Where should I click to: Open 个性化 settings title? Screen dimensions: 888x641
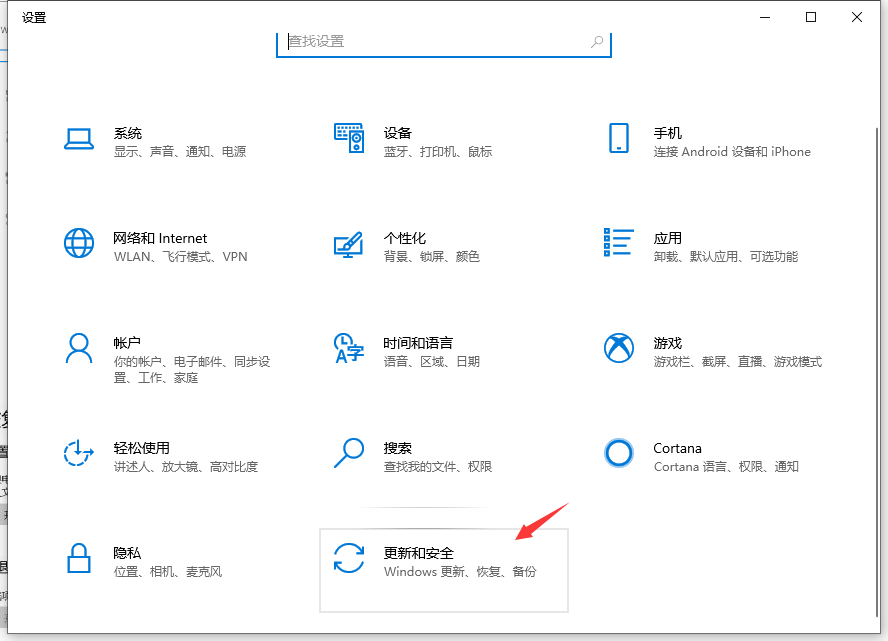pos(404,238)
